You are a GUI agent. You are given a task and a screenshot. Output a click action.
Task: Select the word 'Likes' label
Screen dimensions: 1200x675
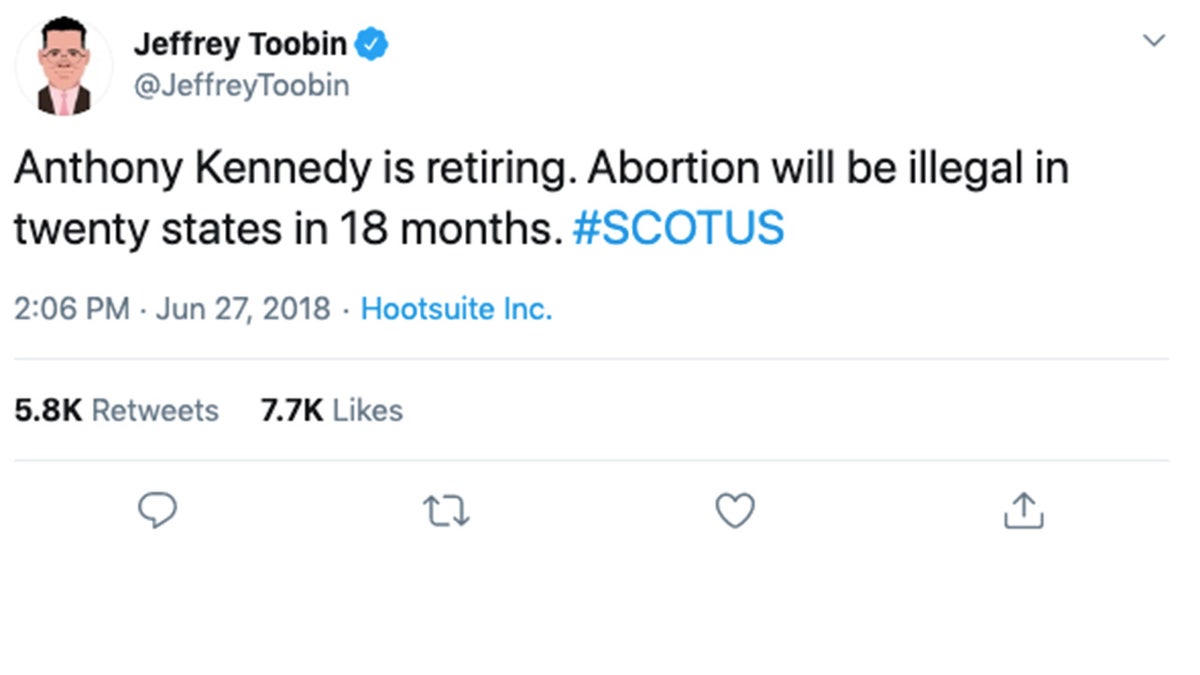click(x=367, y=410)
